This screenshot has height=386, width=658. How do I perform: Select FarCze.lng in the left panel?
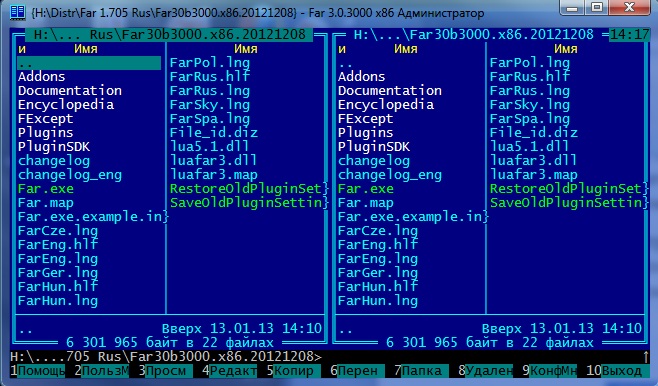57,231
